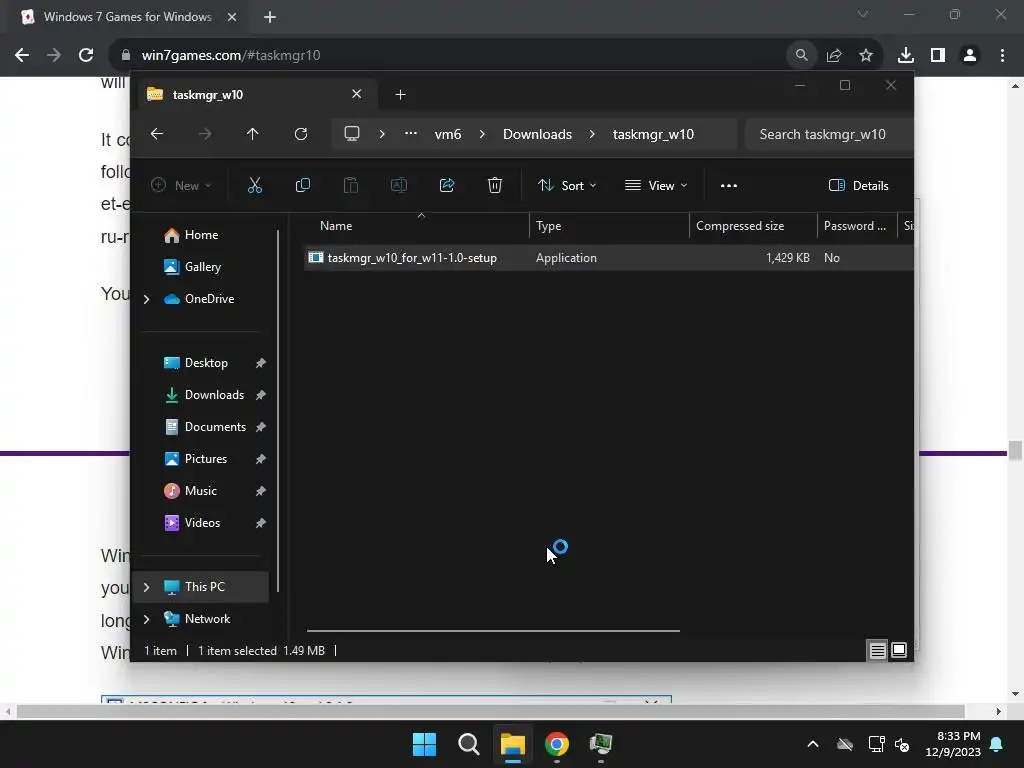
Task: Click the Rename icon in Explorer toolbar
Action: tap(398, 185)
